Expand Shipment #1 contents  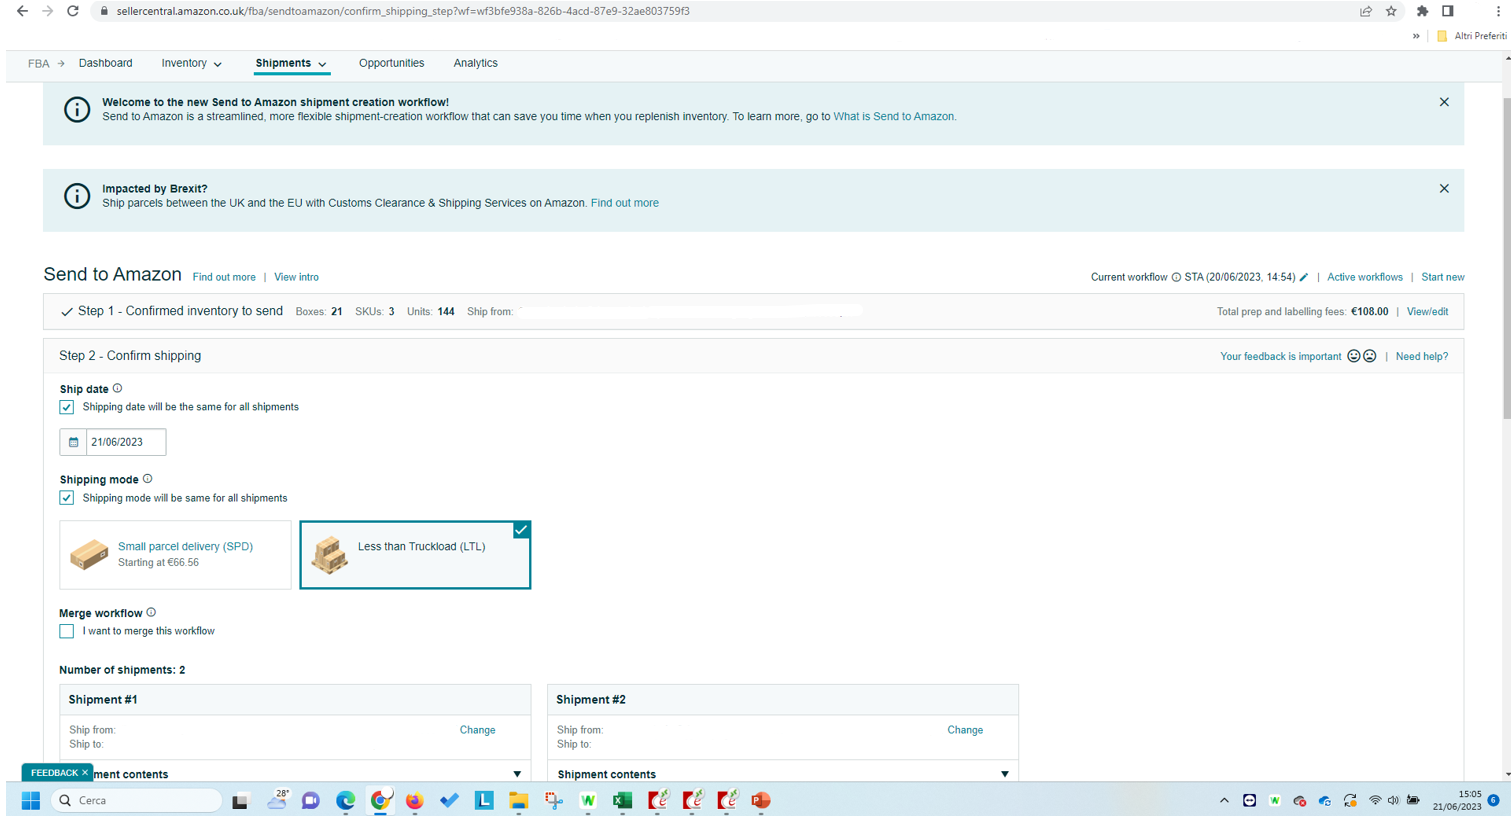[517, 774]
